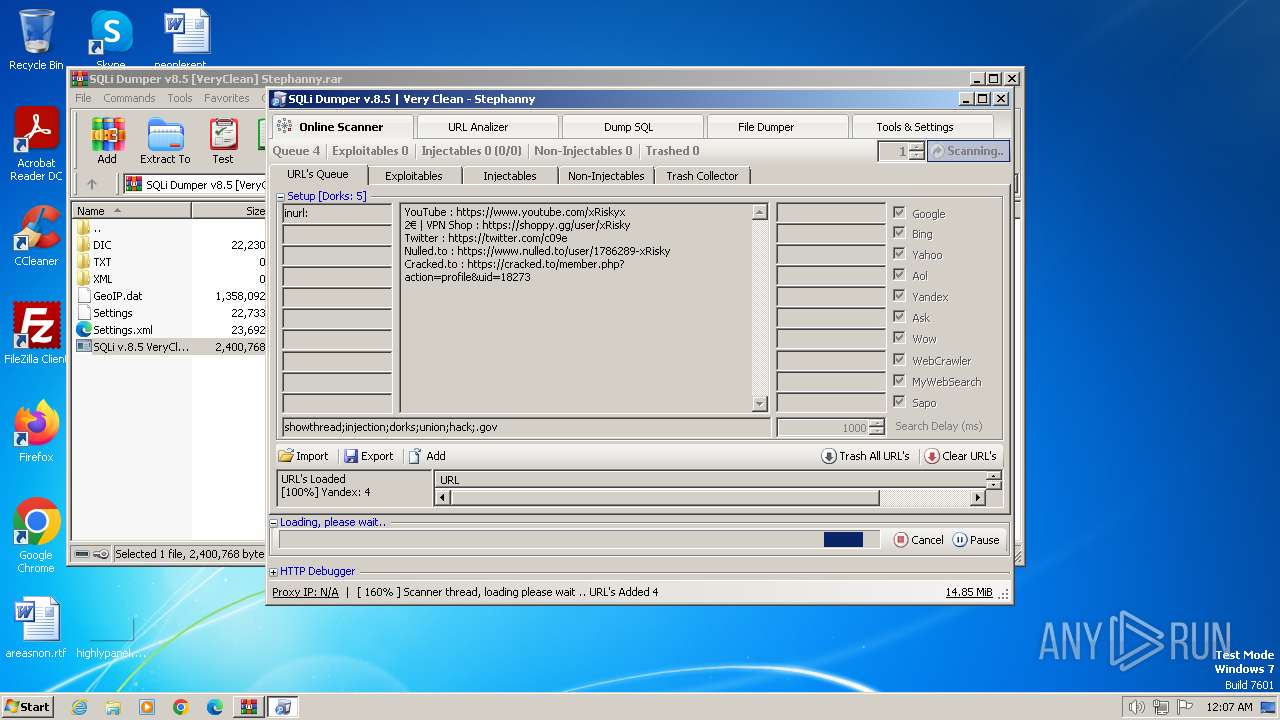Viewport: 1280px width, 720px height.
Task: Increase the thread count spinner
Action: (x=917, y=146)
